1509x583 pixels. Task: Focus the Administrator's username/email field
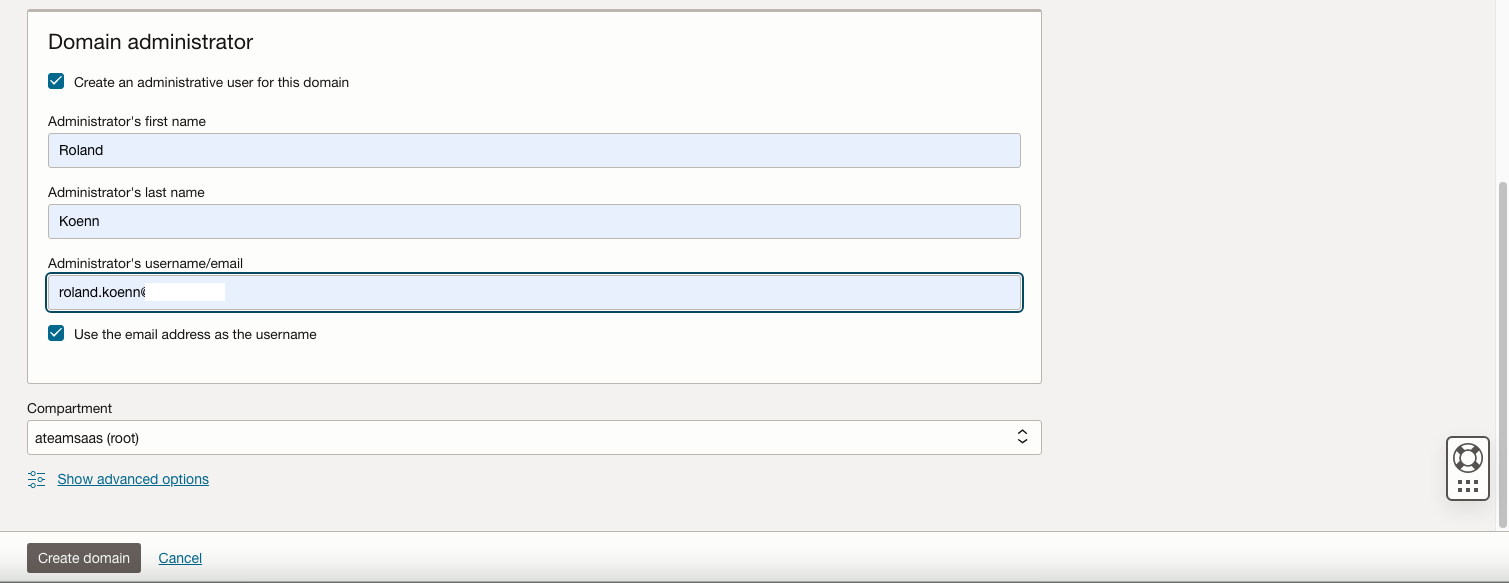pos(535,292)
